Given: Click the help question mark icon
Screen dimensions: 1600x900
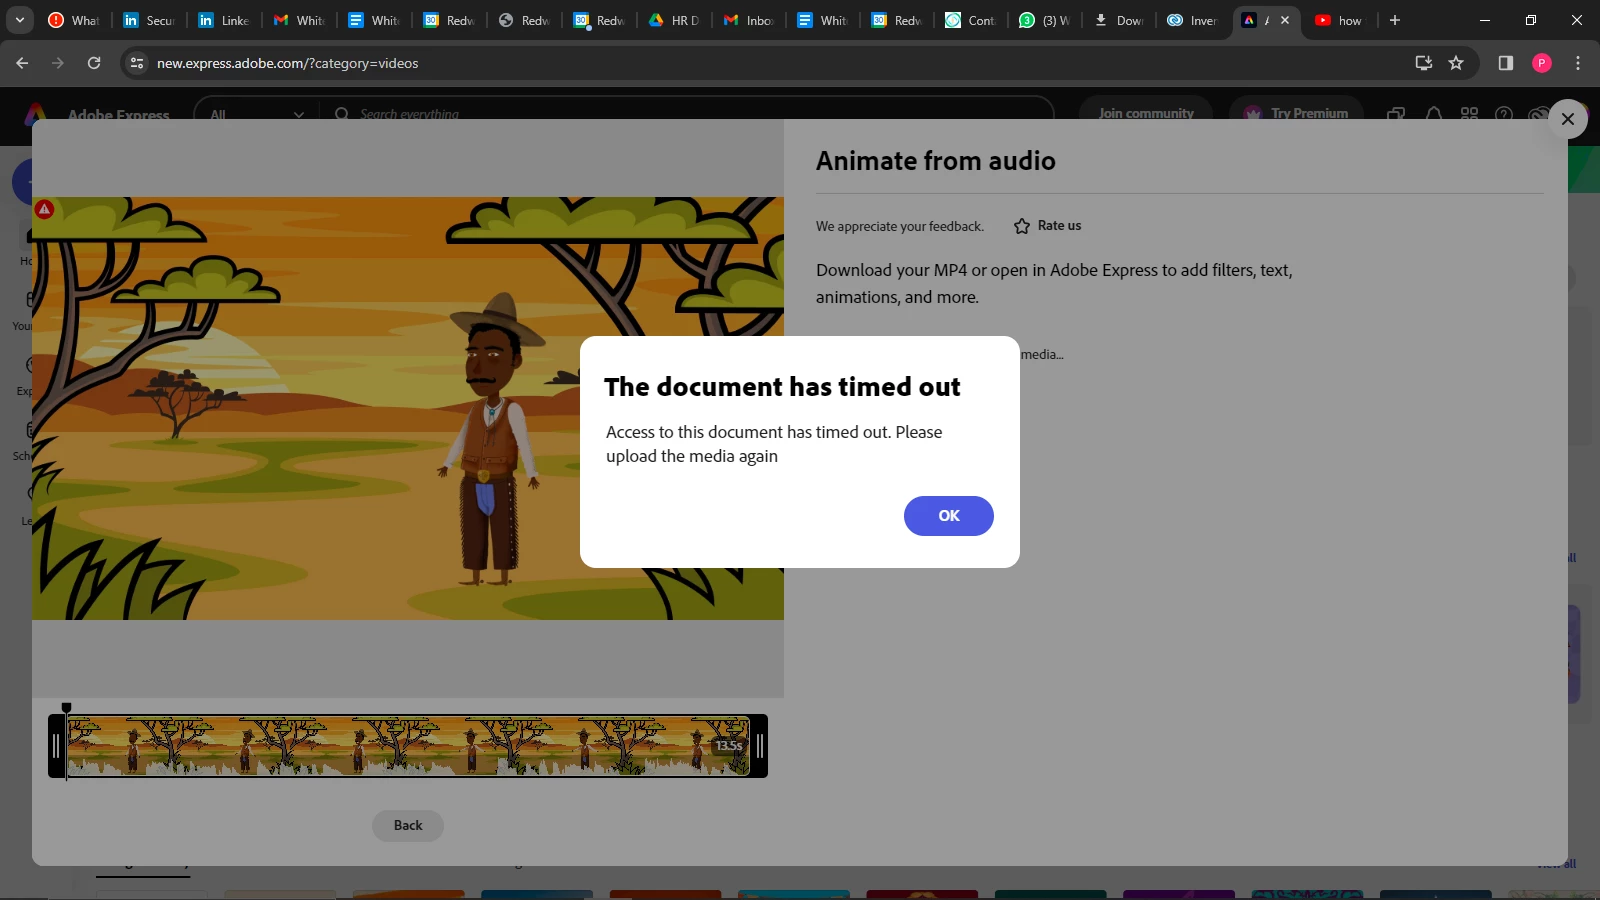Looking at the screenshot, I should point(1504,114).
